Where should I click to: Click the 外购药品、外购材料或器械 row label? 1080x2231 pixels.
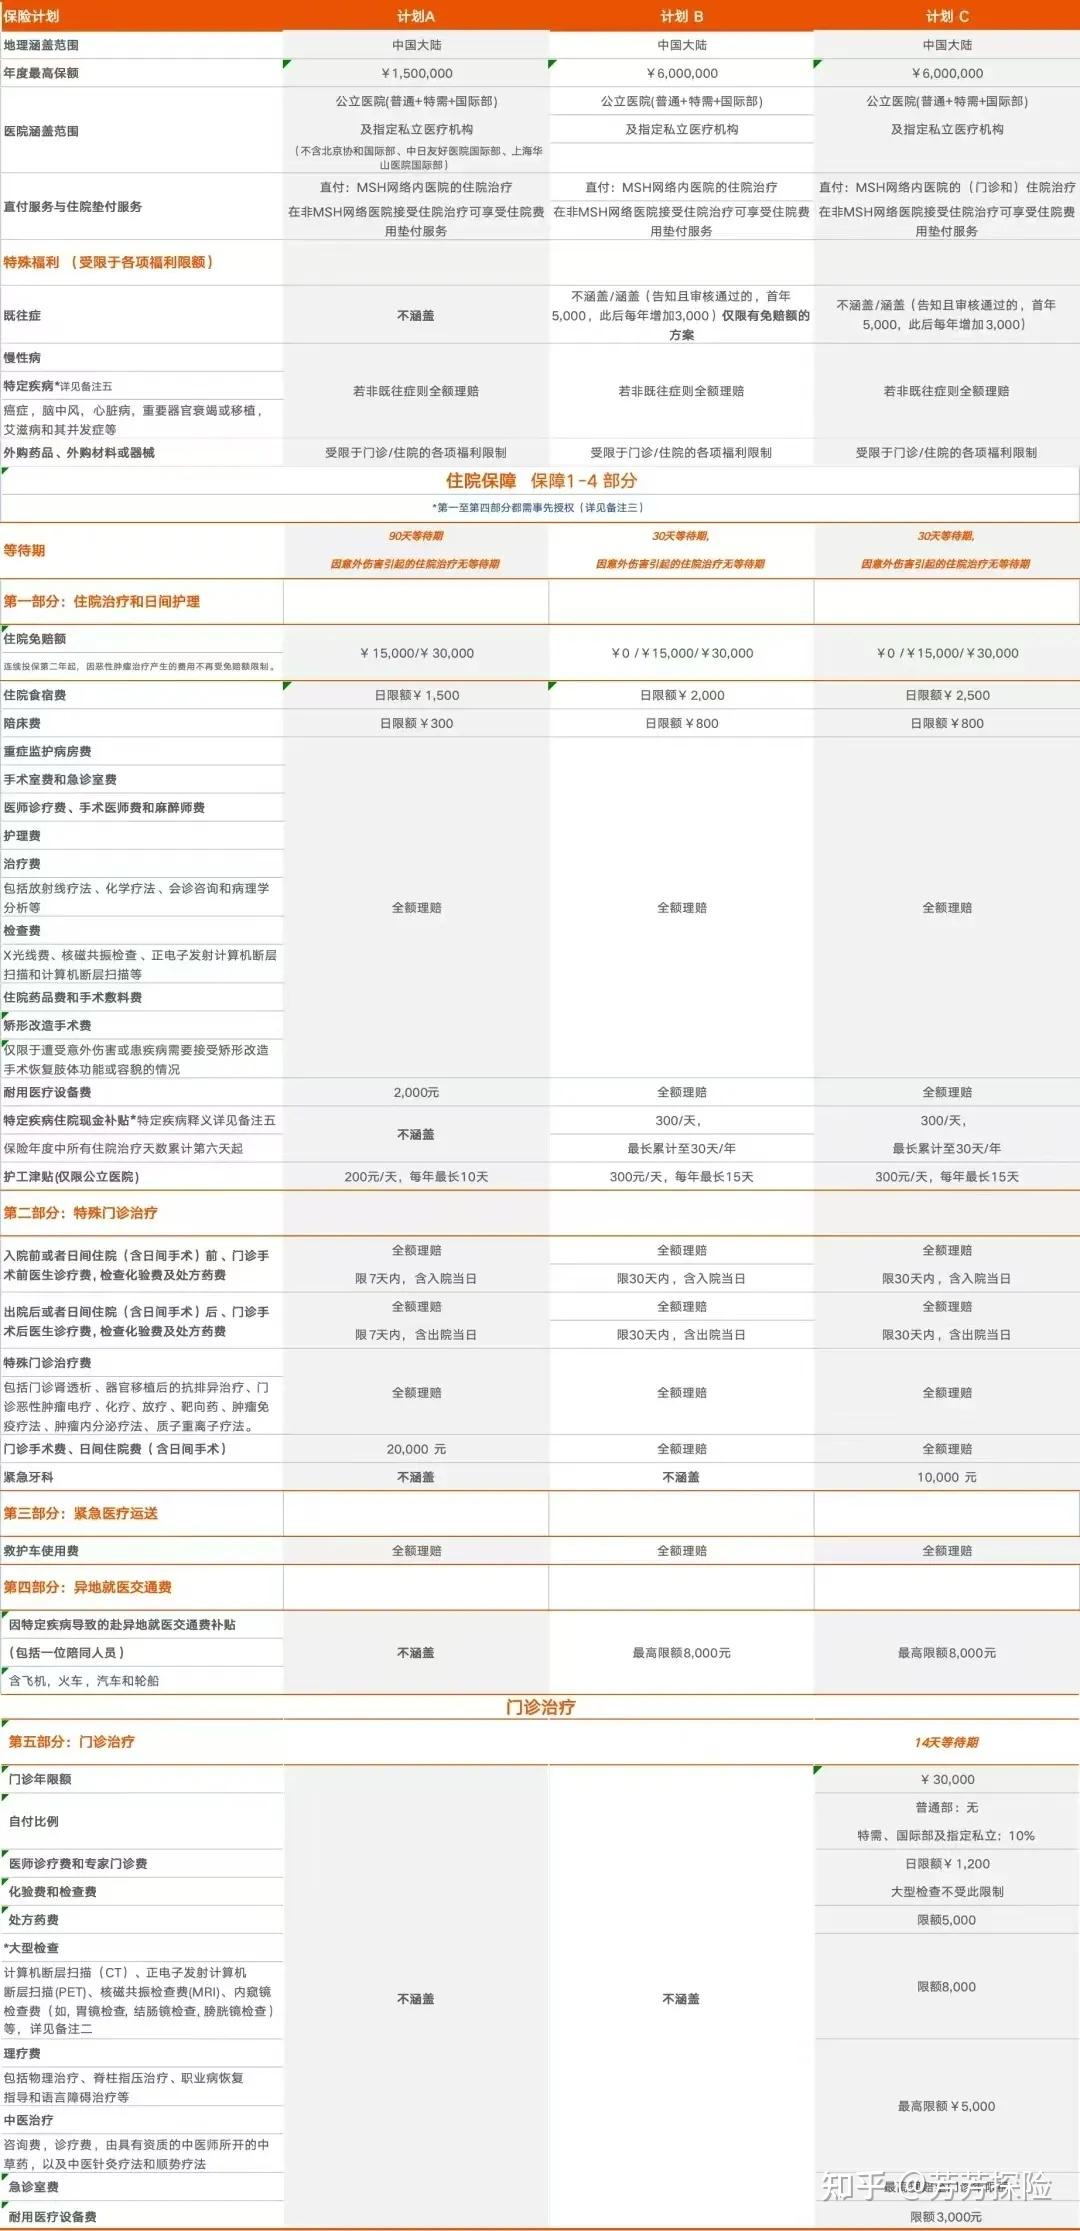[79, 452]
